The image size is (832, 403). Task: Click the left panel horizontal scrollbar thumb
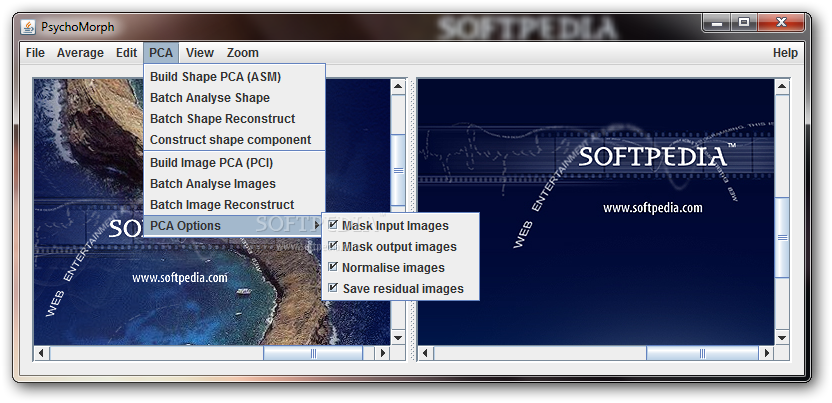[x=313, y=353]
